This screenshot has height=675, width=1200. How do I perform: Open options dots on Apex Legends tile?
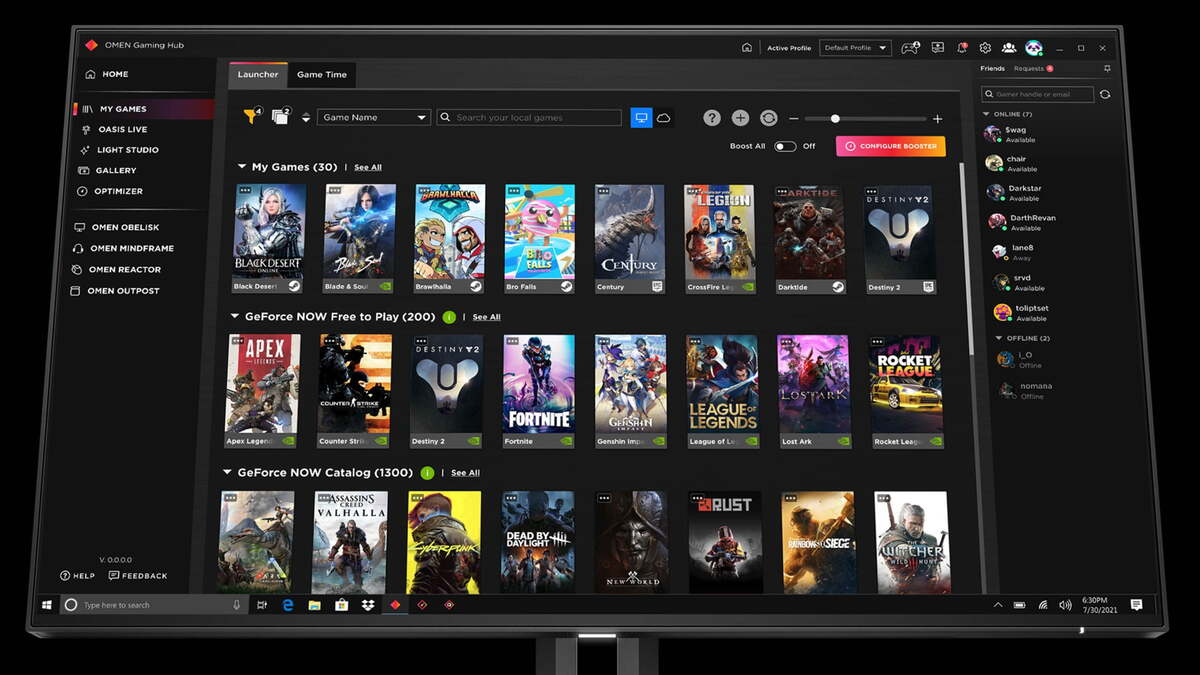[238, 341]
